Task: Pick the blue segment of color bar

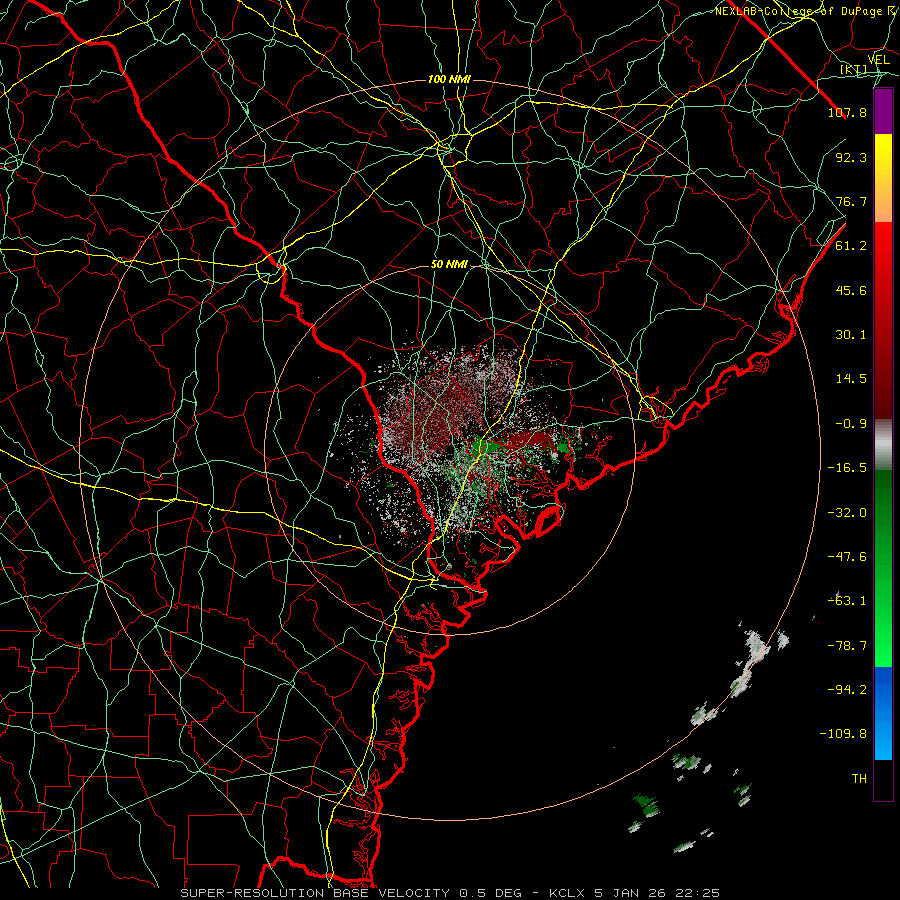Action: point(883,713)
